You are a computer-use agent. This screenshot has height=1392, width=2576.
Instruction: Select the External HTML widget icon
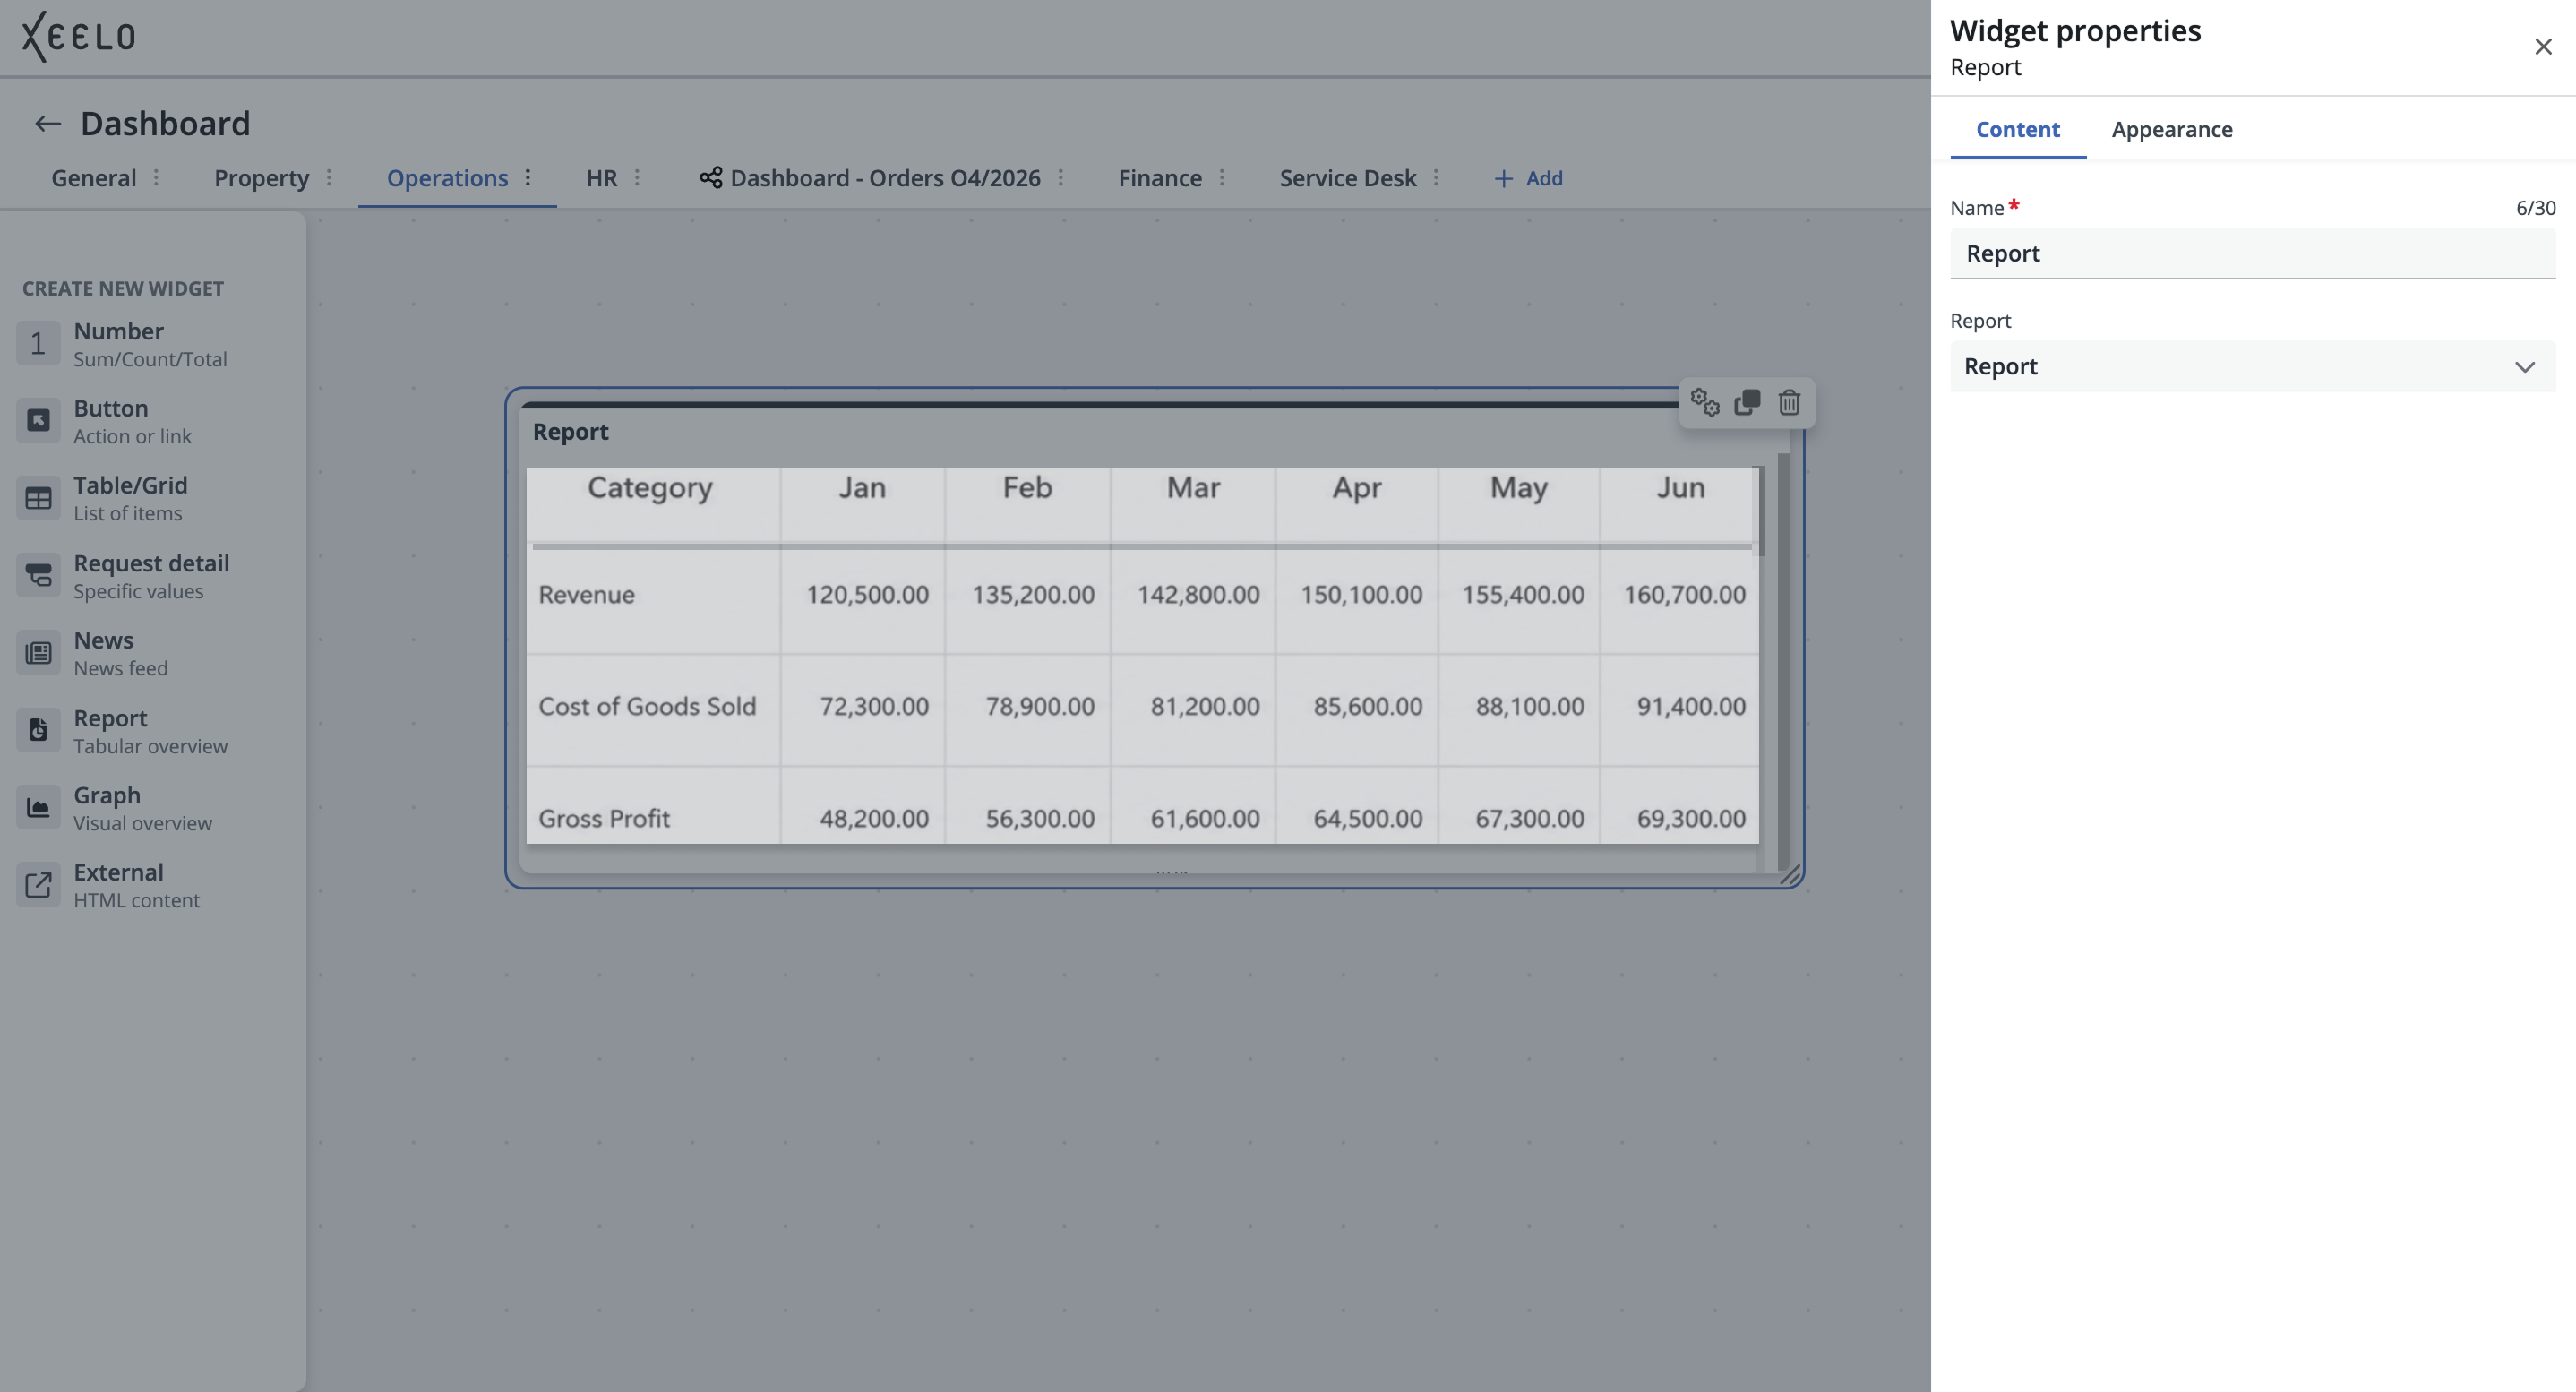(x=38, y=885)
